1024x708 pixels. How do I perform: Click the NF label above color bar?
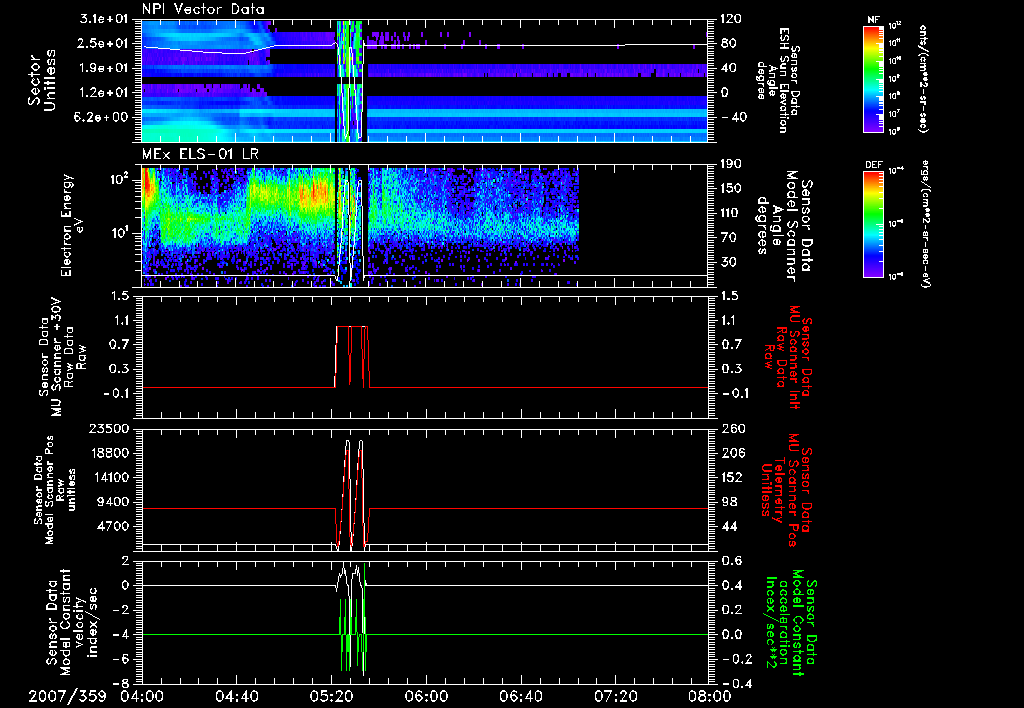tap(873, 20)
